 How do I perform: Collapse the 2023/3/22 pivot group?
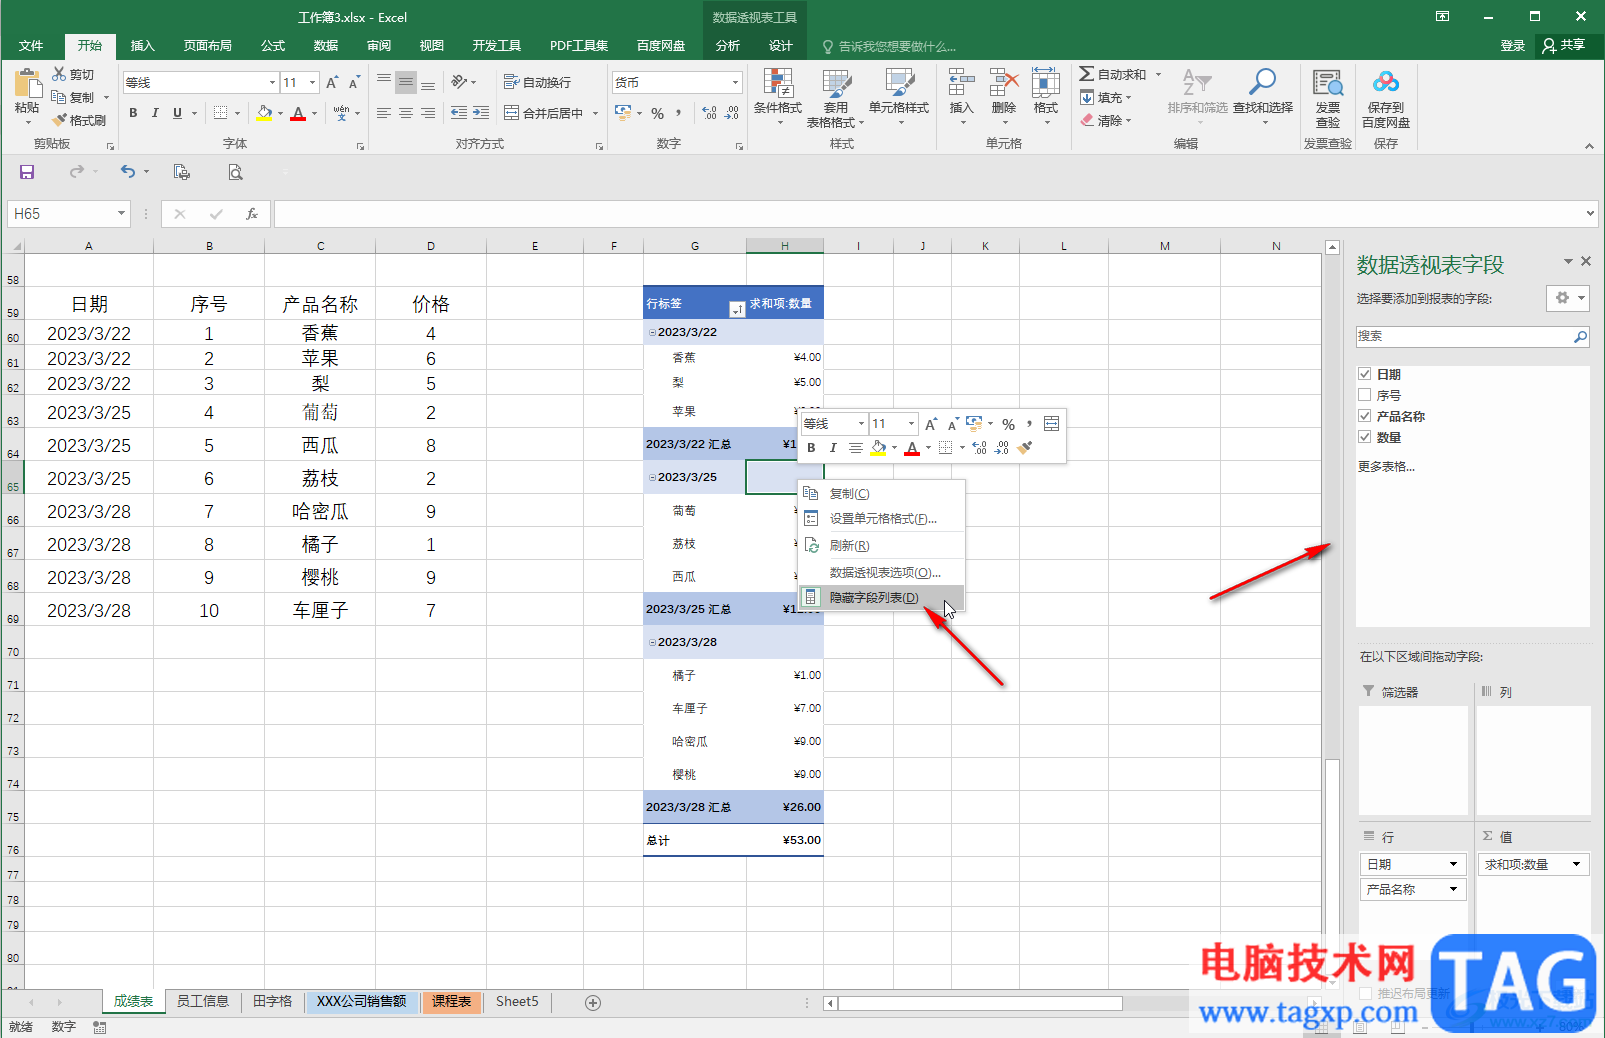click(x=652, y=332)
